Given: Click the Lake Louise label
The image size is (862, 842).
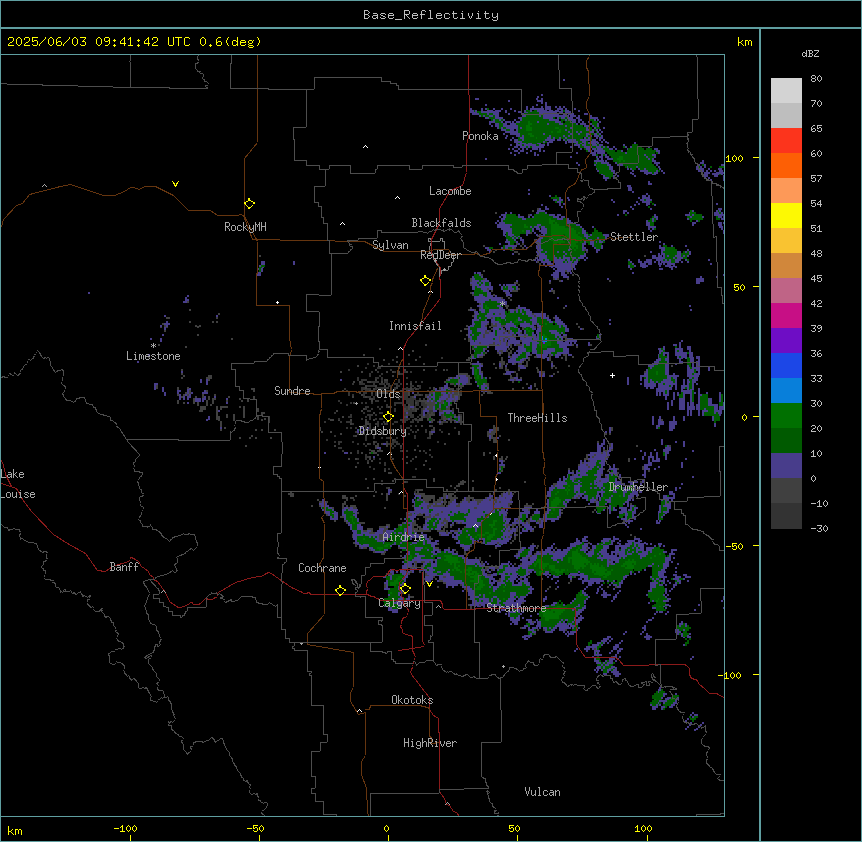Looking at the screenshot, I should click(x=18, y=484).
